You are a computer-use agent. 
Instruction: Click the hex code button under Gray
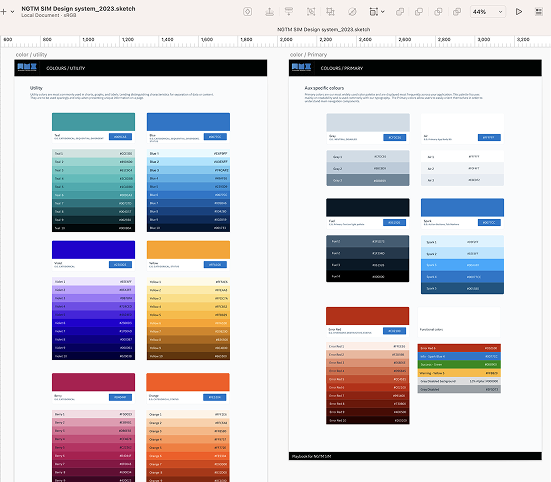coord(395,137)
